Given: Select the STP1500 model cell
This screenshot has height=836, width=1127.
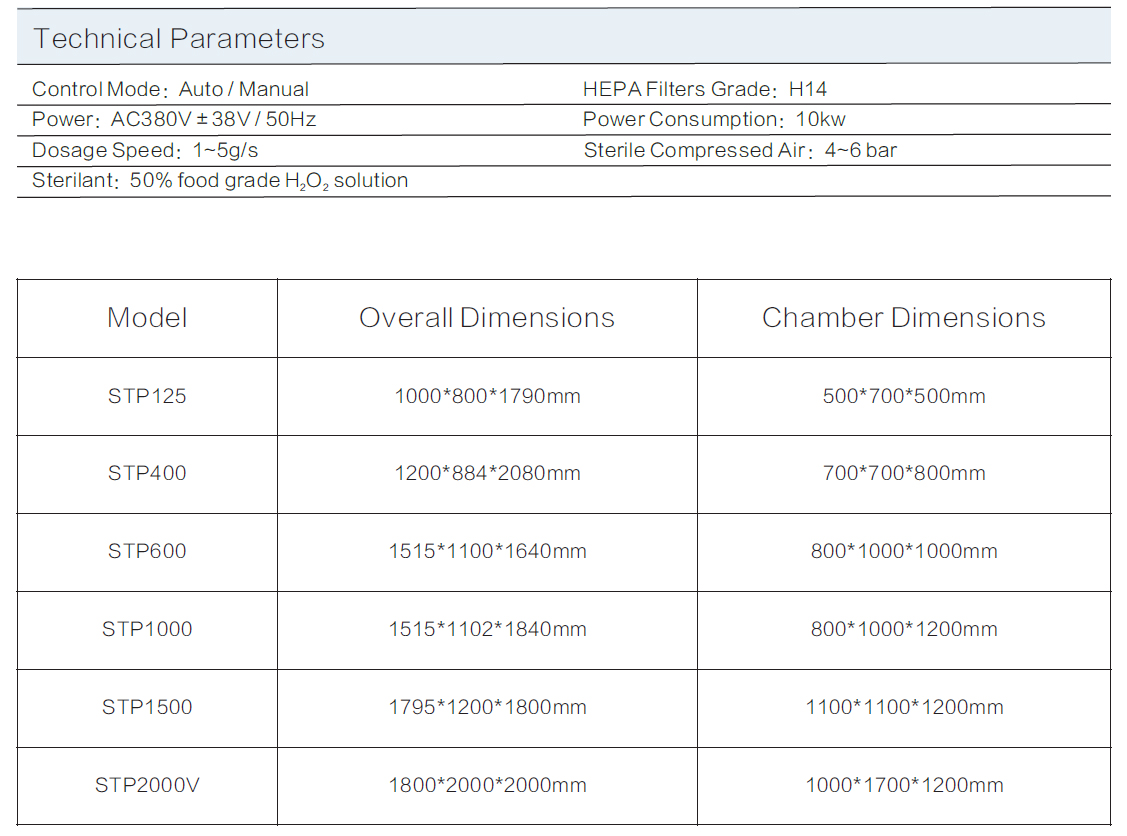Looking at the screenshot, I should (147, 707).
